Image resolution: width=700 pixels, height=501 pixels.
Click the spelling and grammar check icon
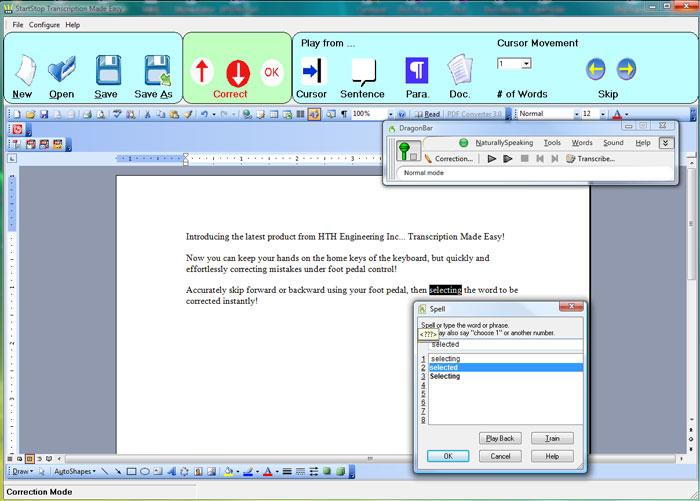(117, 114)
